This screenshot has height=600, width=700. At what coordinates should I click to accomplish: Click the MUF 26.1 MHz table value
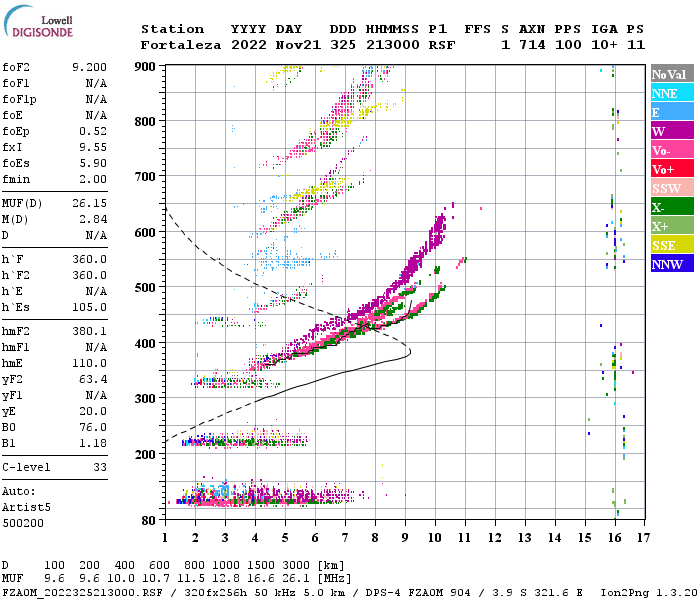point(296,579)
